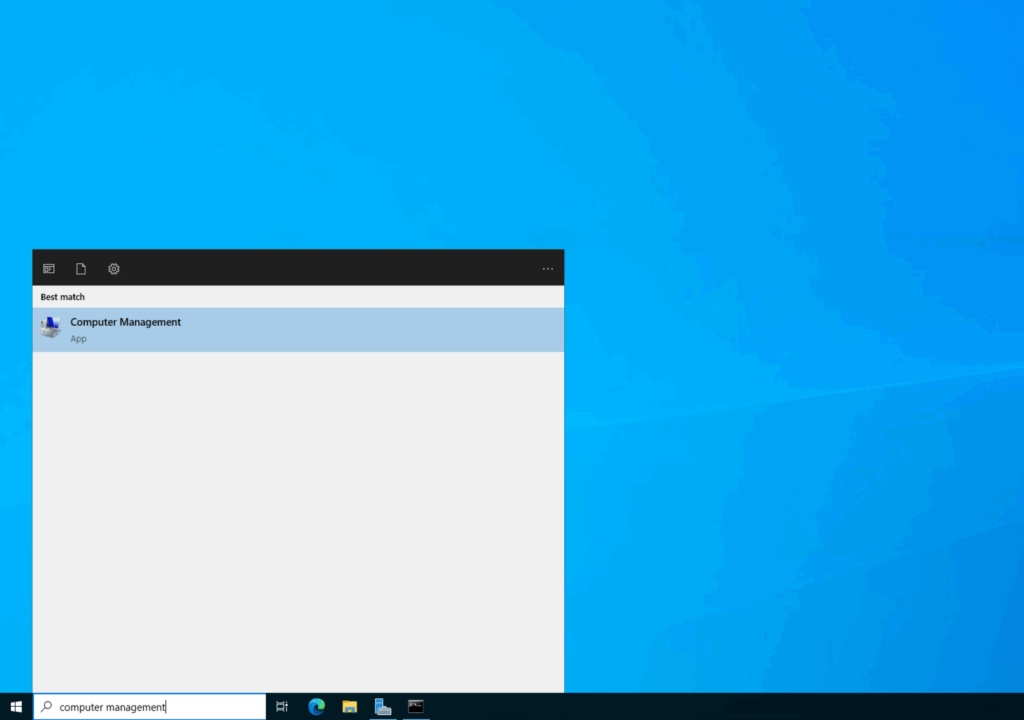Click the App label under Computer Management

[x=78, y=338]
